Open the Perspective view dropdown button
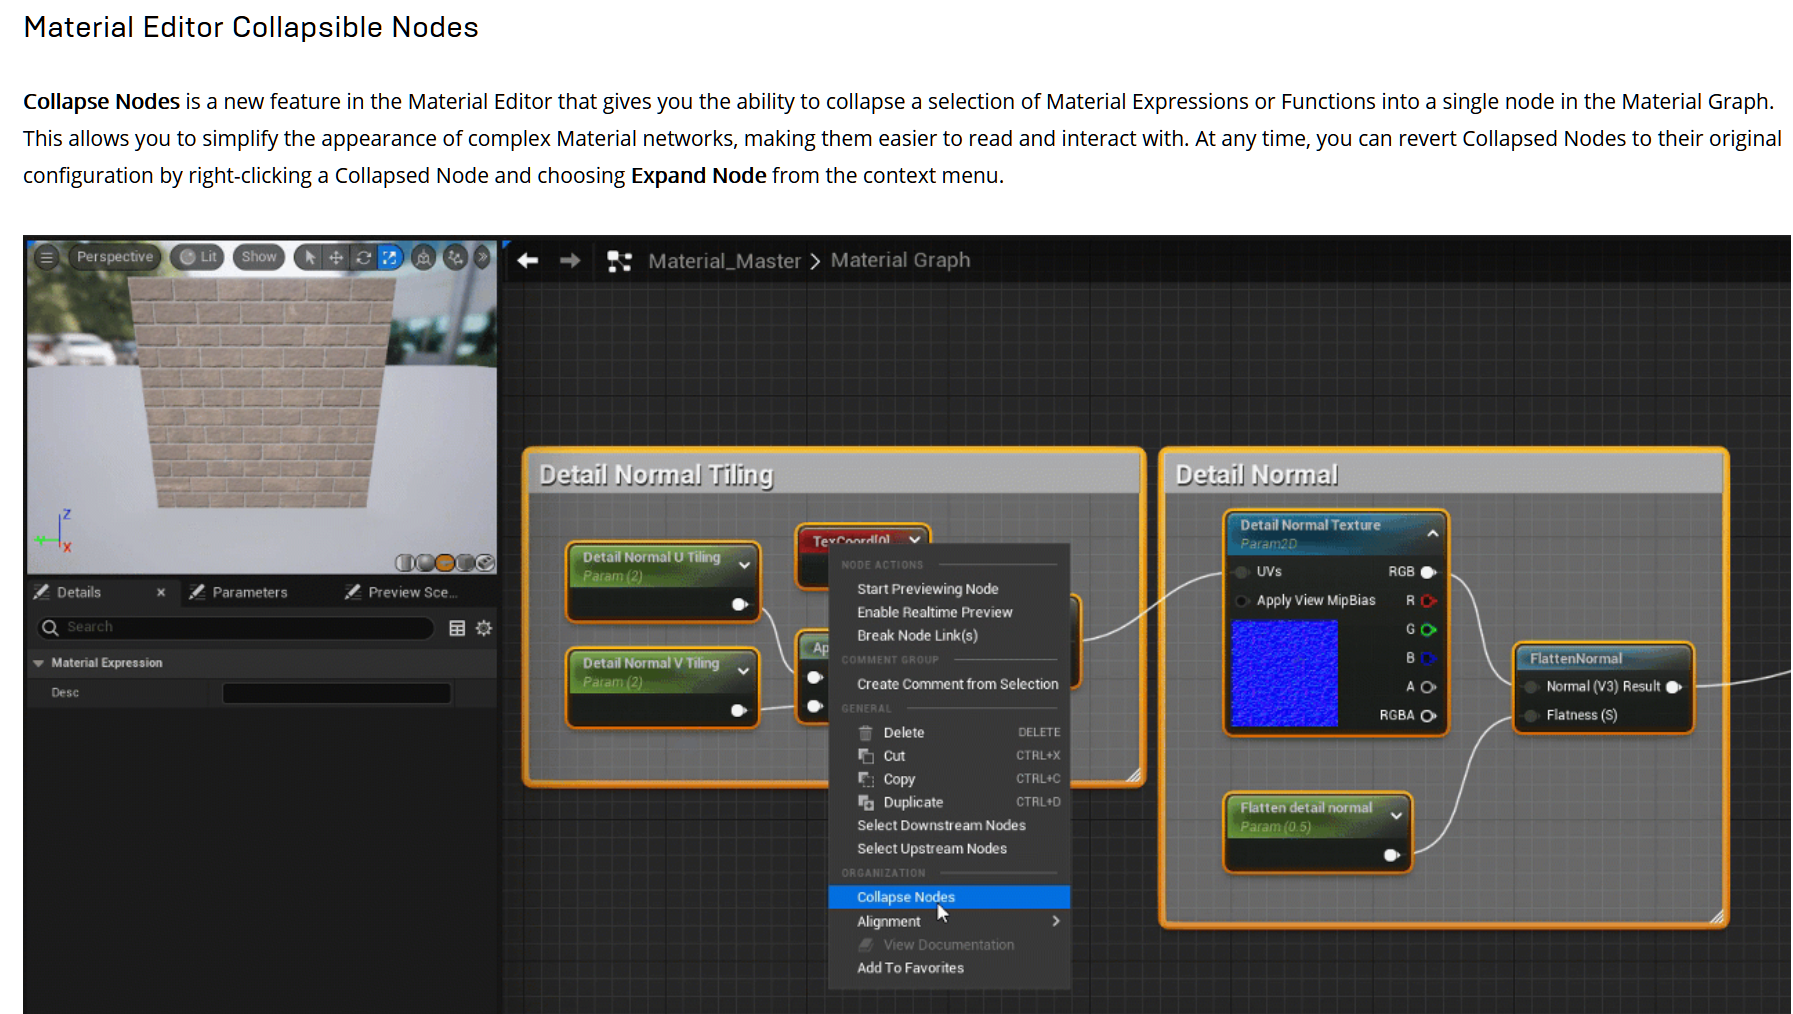1793x1014 pixels. tap(115, 257)
